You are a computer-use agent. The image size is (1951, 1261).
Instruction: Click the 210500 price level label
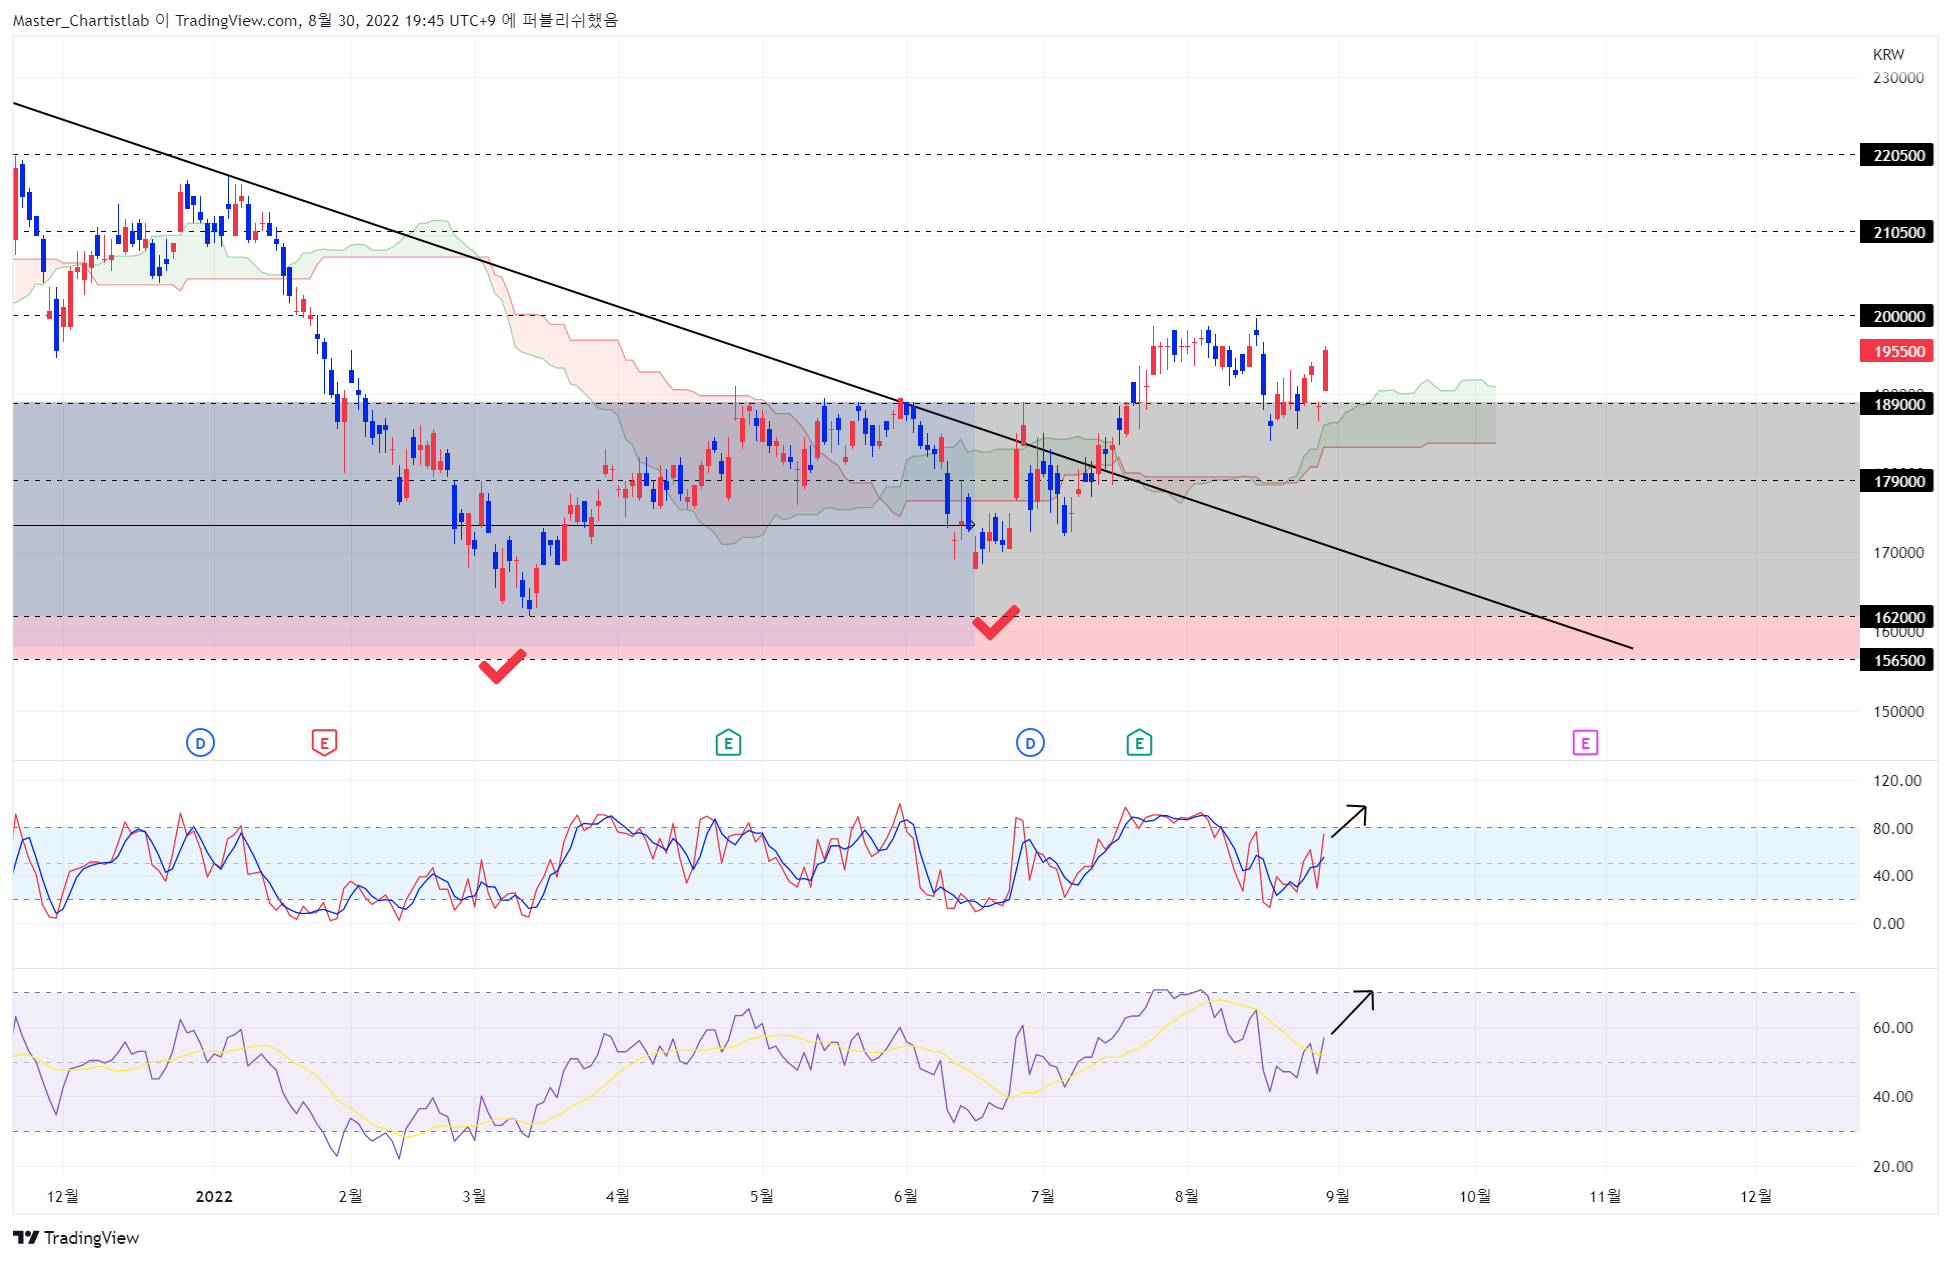pos(1897,232)
